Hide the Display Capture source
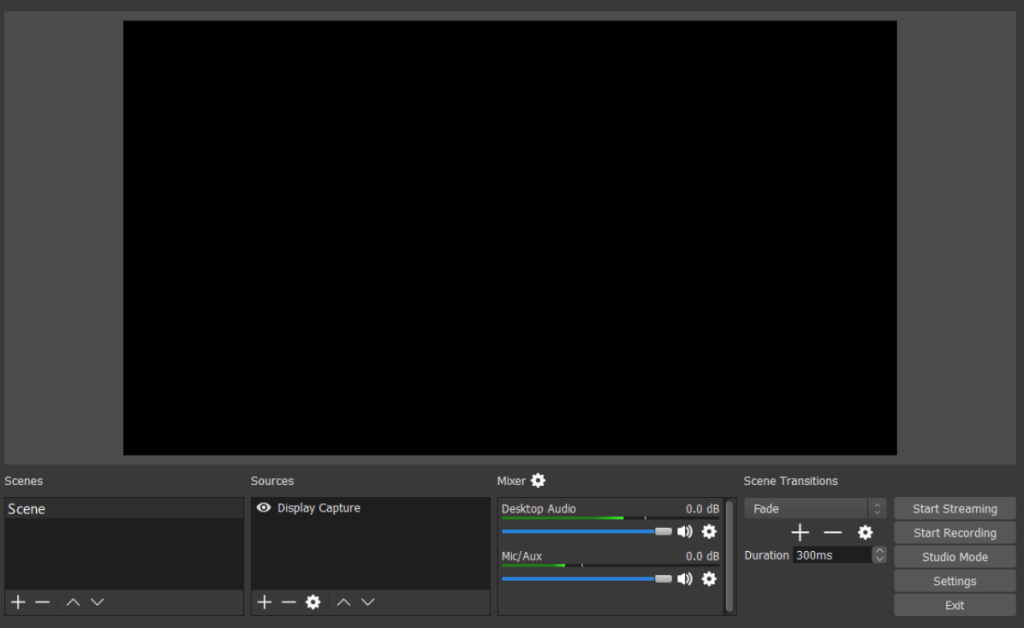 pyautogui.click(x=264, y=508)
